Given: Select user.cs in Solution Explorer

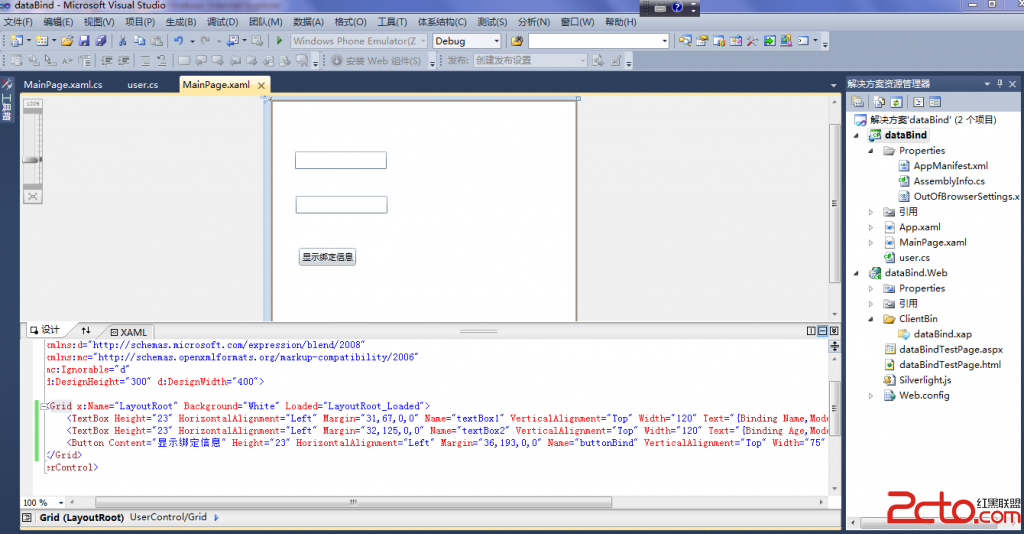Looking at the screenshot, I should point(914,258).
